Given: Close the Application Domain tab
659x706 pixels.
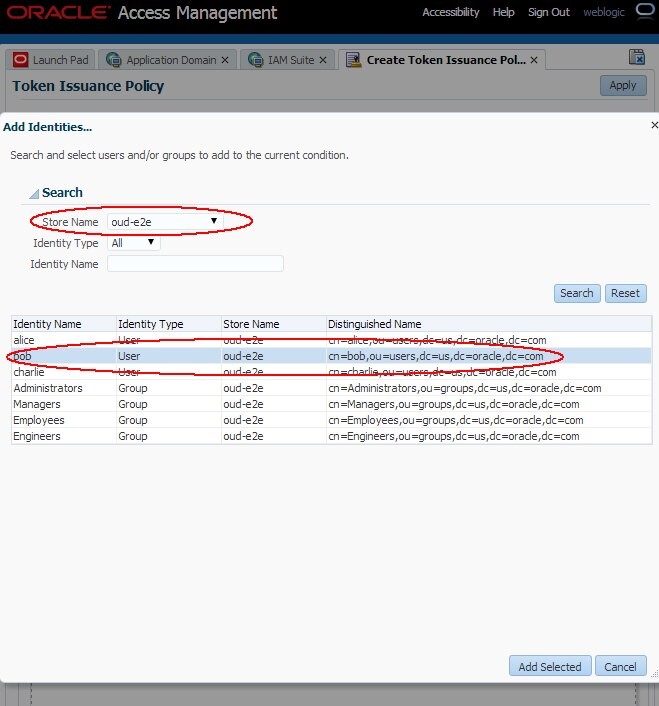Looking at the screenshot, I should click(x=225, y=60).
